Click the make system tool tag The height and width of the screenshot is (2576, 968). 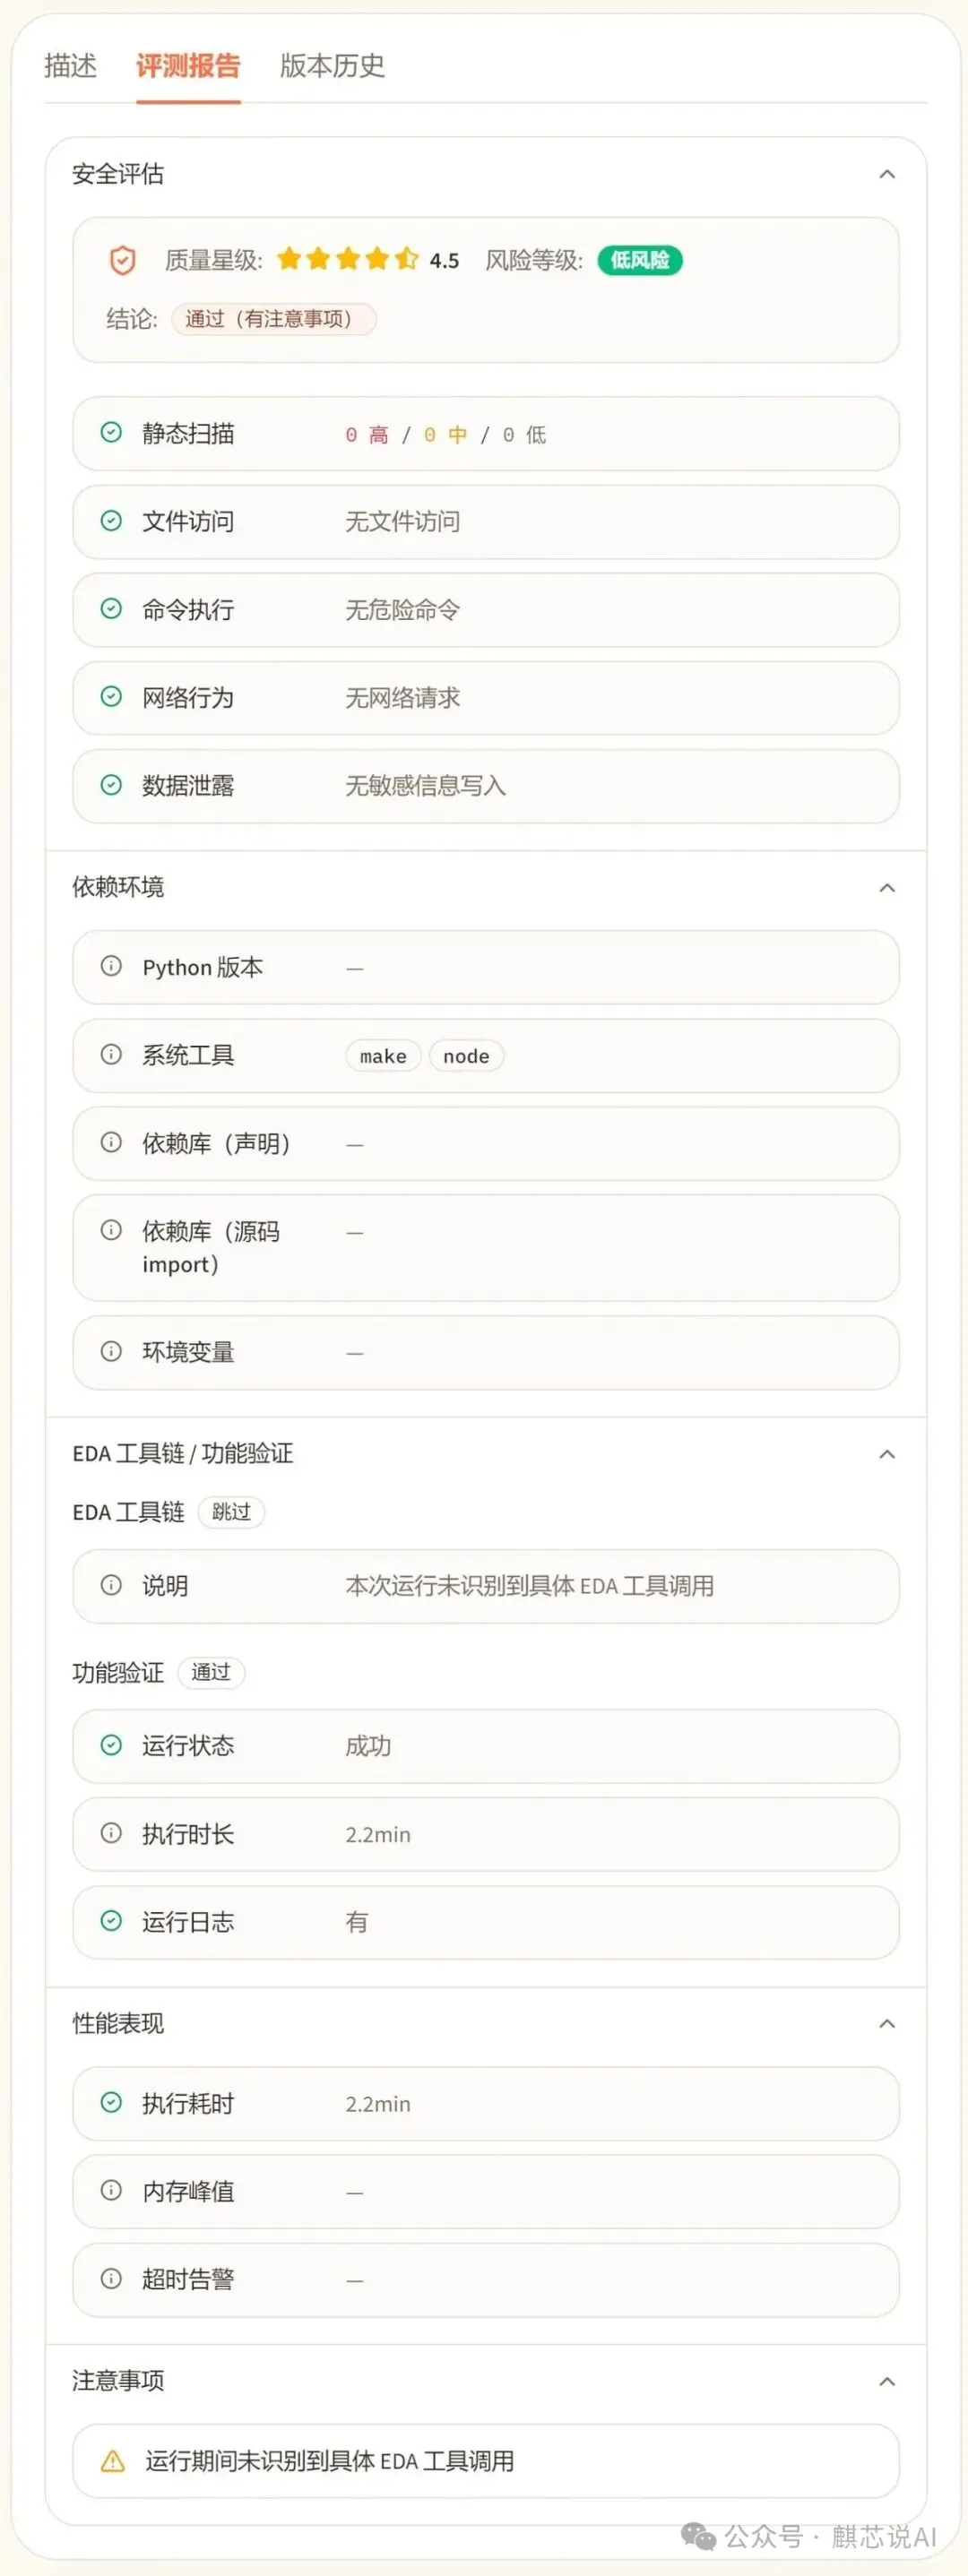click(383, 1056)
